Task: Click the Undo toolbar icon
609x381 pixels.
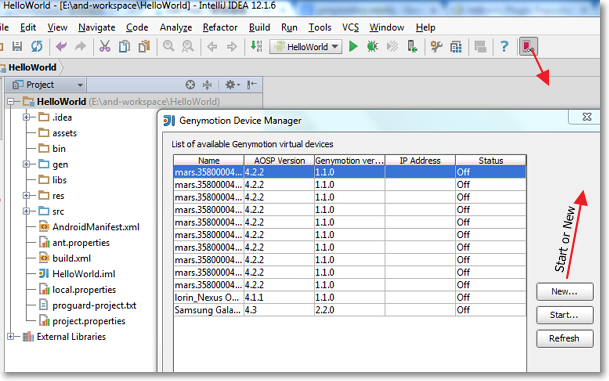Action: 61,47
